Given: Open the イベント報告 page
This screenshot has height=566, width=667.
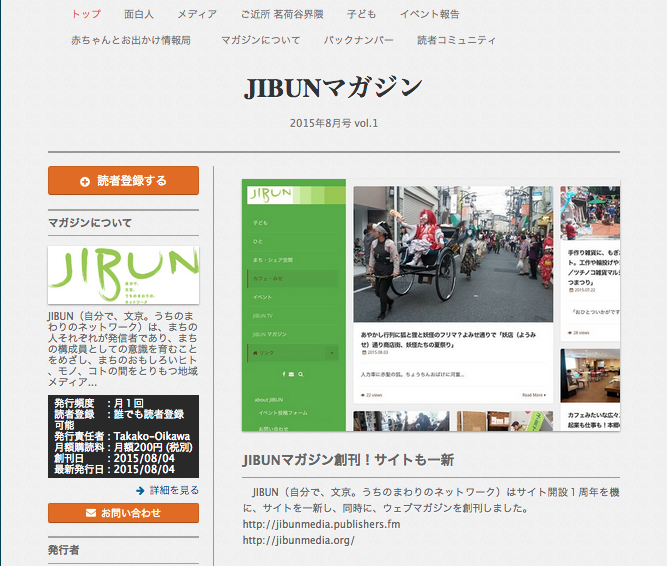Looking at the screenshot, I should pos(429,14).
